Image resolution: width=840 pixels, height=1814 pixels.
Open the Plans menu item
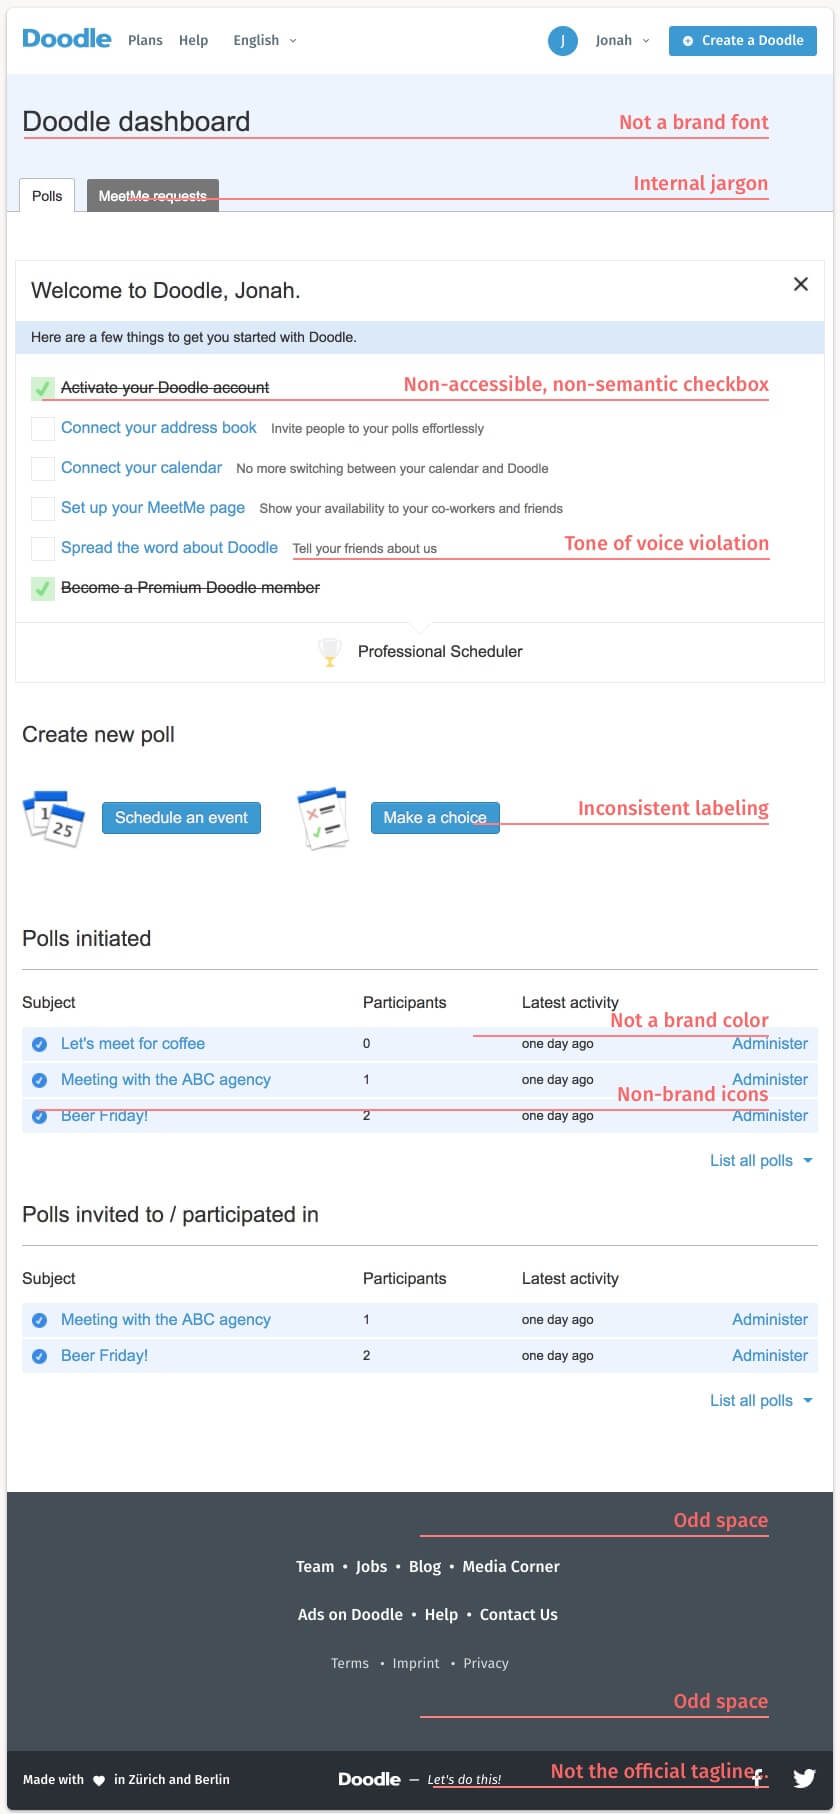[x=145, y=41]
